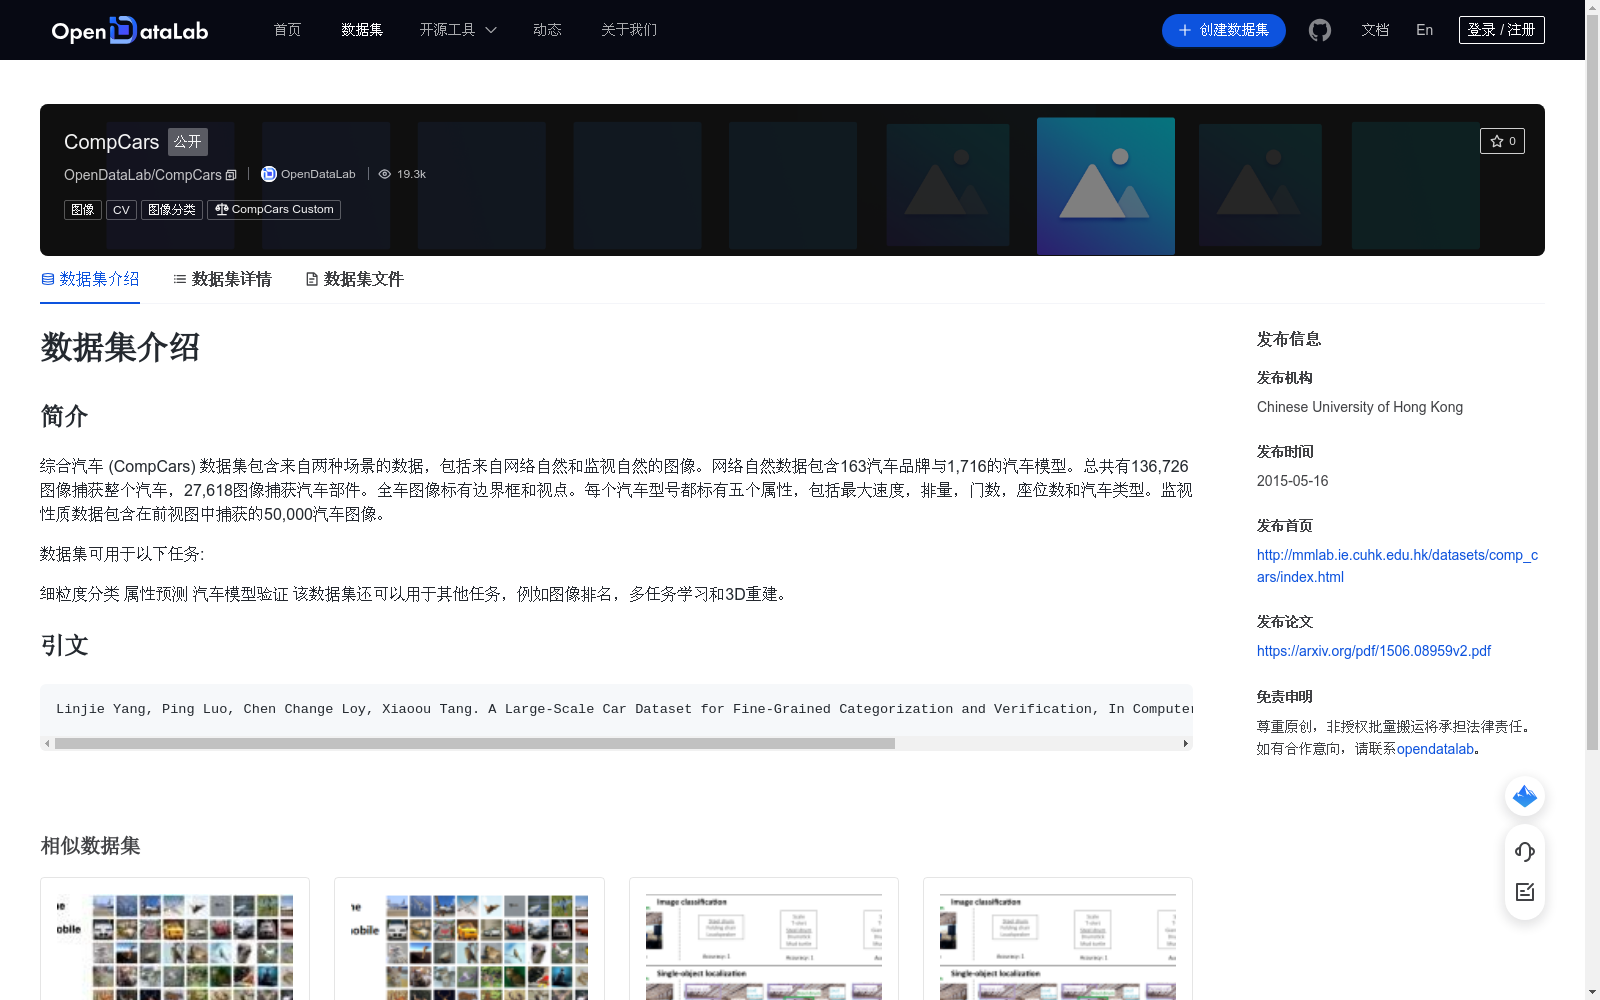The image size is (1600, 1000).
Task: Switch to the 数据集详情 tab
Action: point(231,279)
